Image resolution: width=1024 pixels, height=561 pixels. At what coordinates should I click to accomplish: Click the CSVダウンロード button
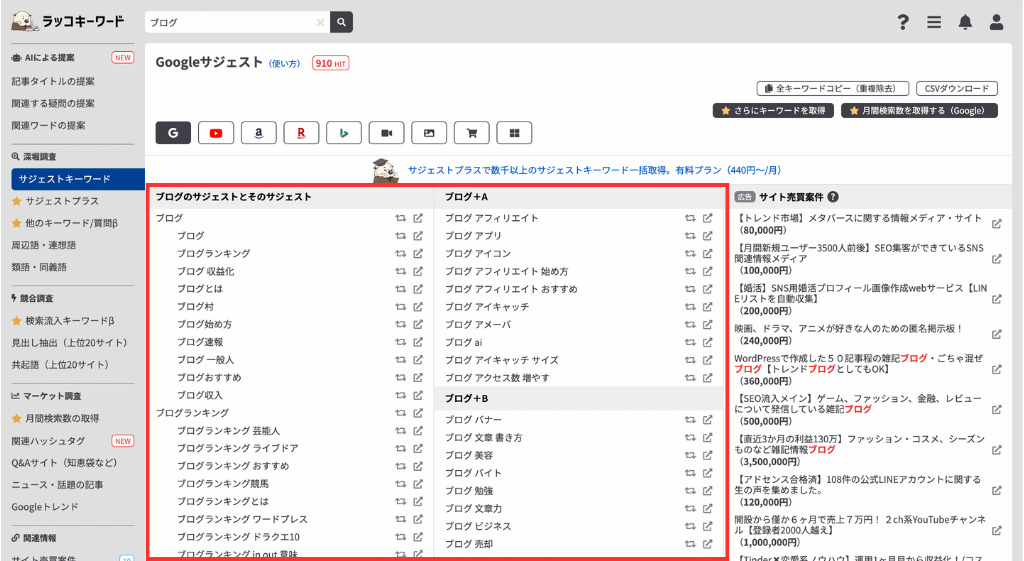pyautogui.click(x=957, y=88)
